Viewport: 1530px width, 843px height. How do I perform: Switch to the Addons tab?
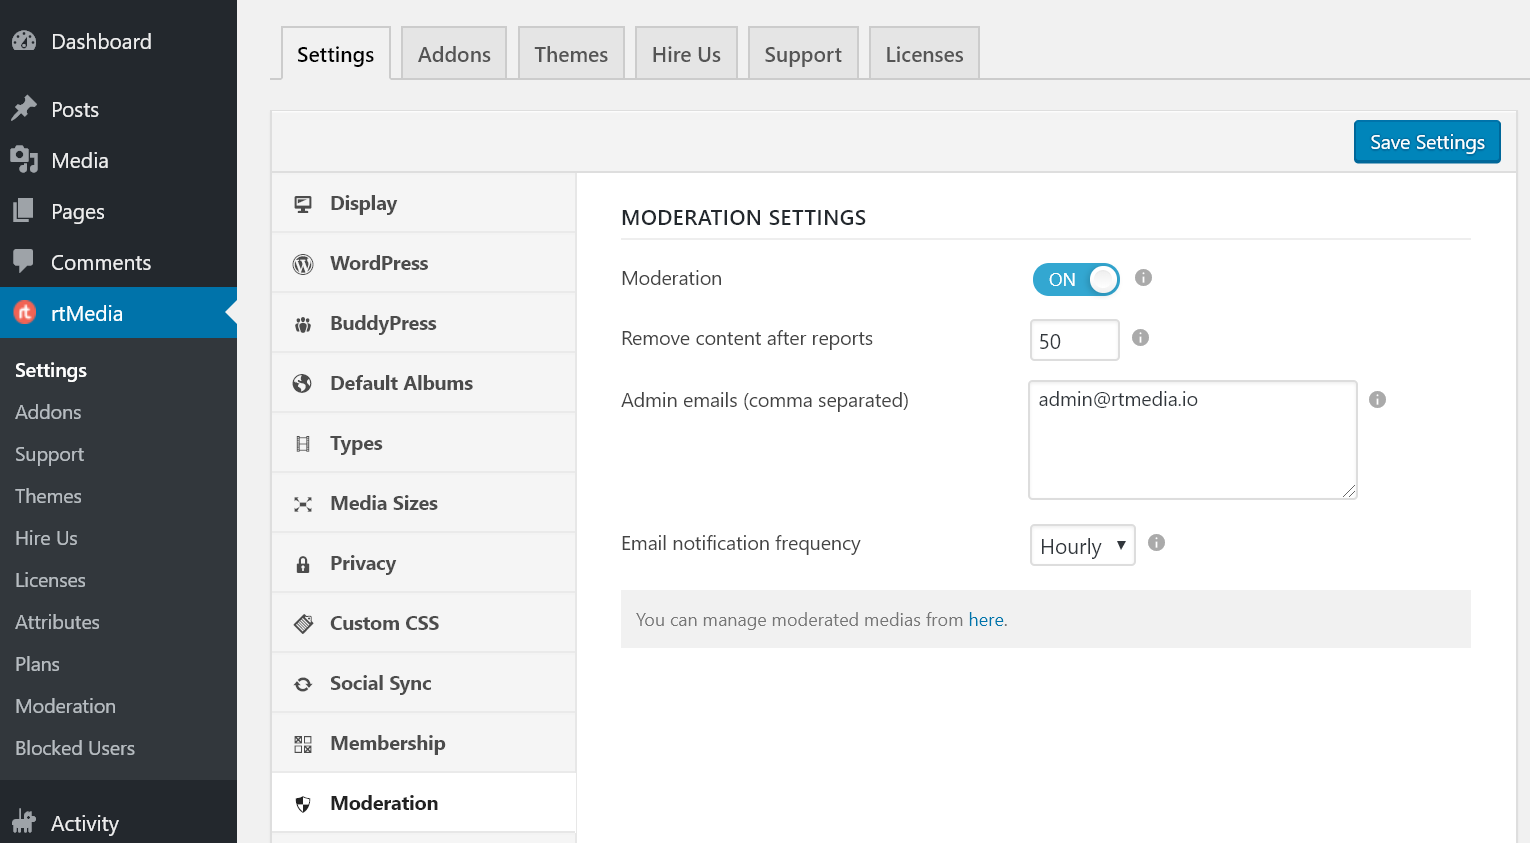[x=453, y=52]
